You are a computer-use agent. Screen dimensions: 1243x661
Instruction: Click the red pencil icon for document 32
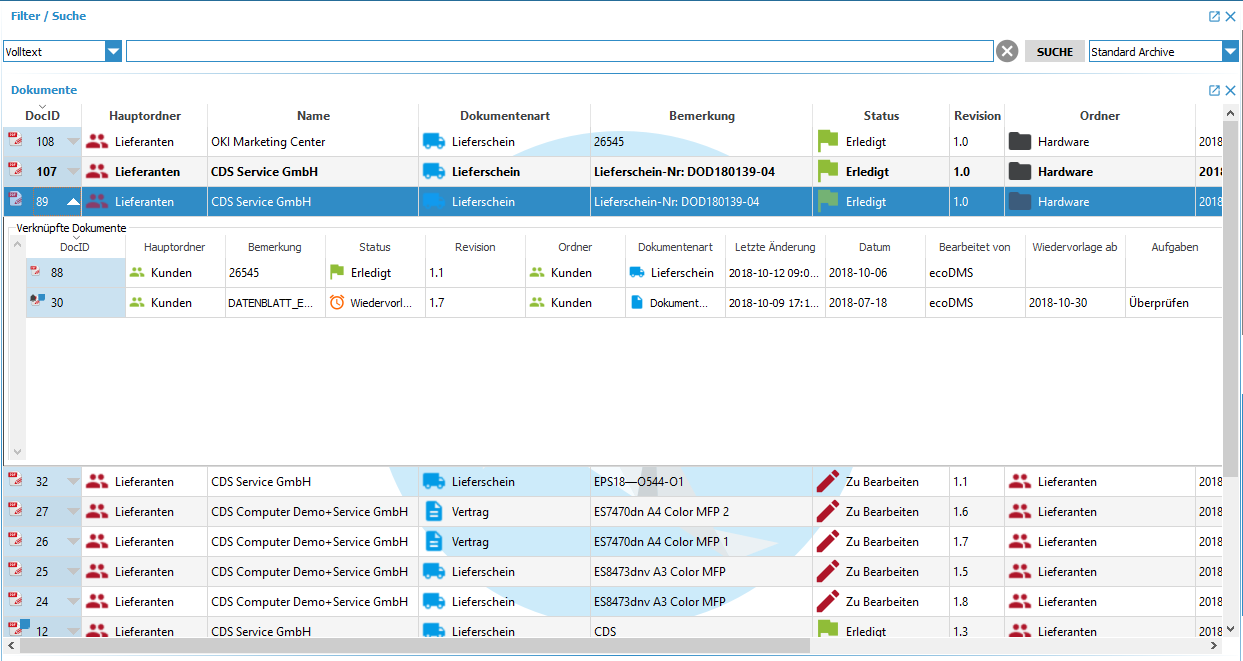tap(827, 481)
